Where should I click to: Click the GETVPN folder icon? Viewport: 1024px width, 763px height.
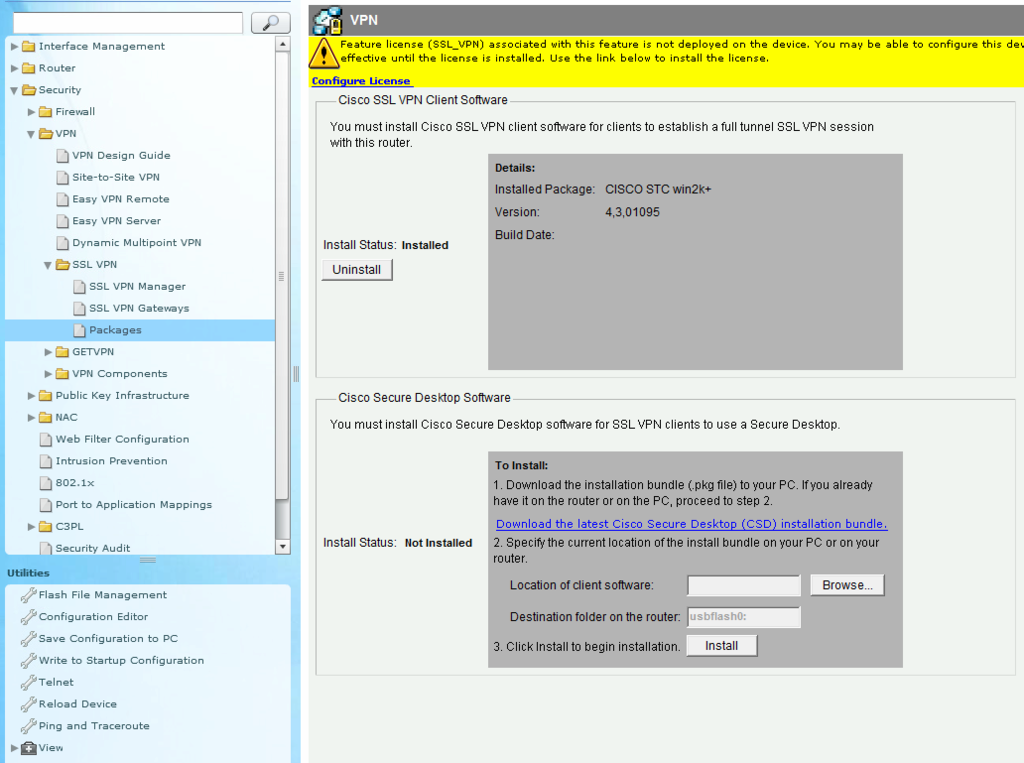[x=63, y=351]
